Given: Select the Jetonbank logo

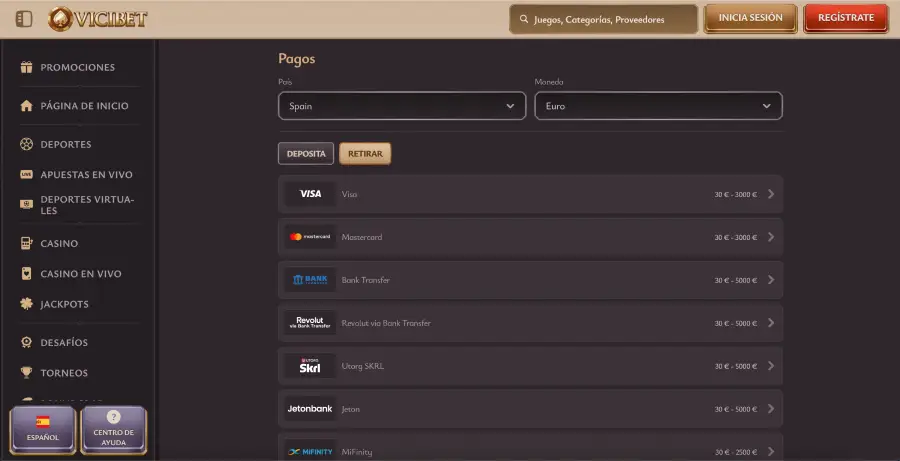Looking at the screenshot, I should click(x=310, y=409).
